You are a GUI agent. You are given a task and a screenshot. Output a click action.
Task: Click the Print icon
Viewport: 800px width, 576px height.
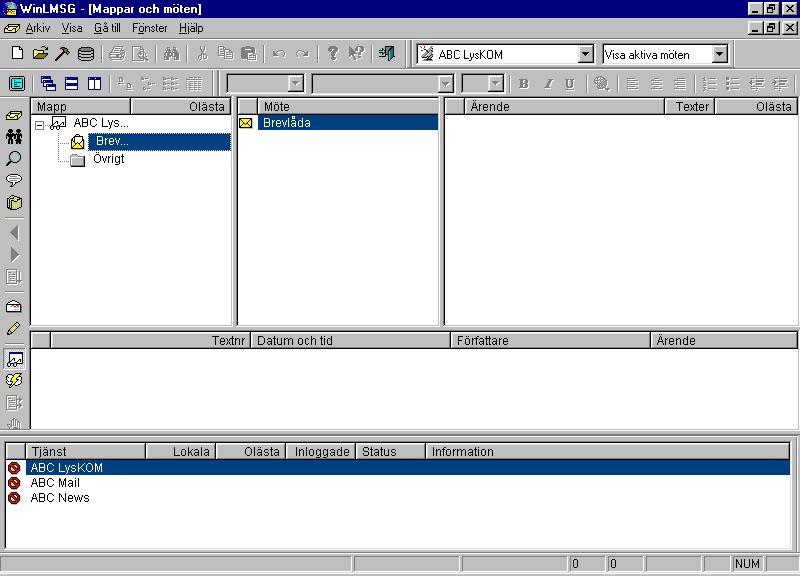tap(117, 54)
